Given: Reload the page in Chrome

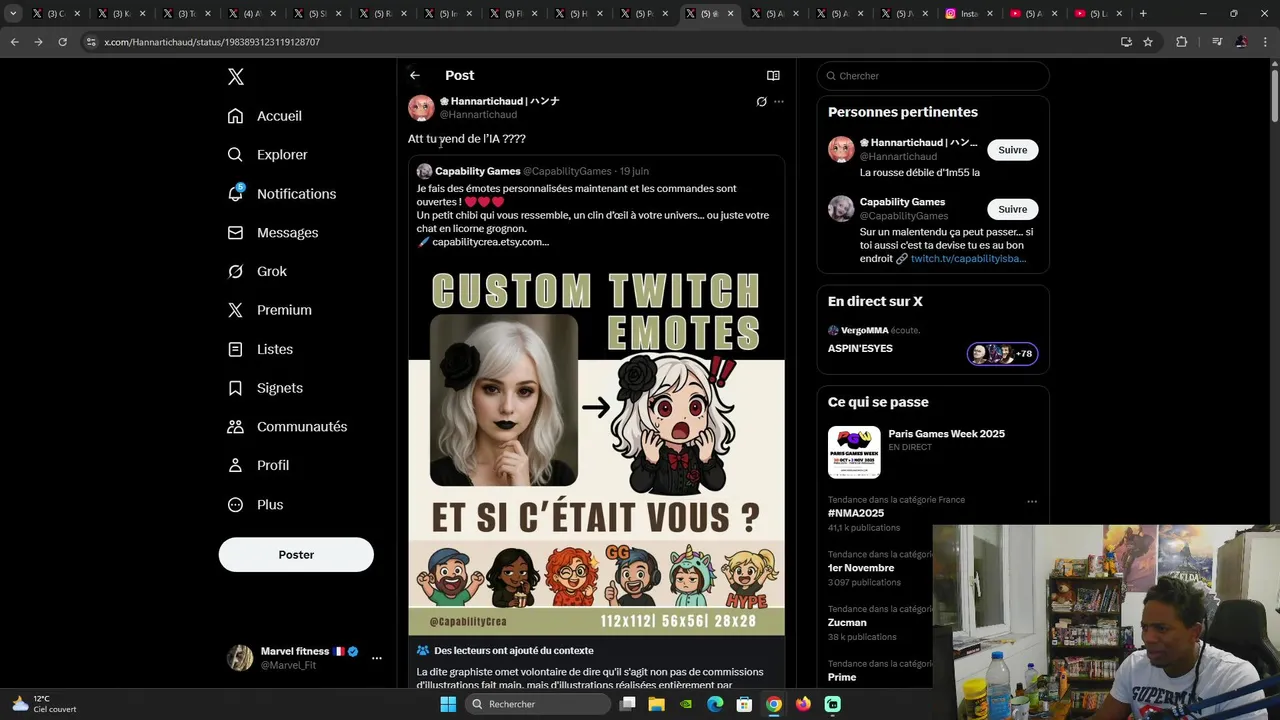Looking at the screenshot, I should 62,42.
